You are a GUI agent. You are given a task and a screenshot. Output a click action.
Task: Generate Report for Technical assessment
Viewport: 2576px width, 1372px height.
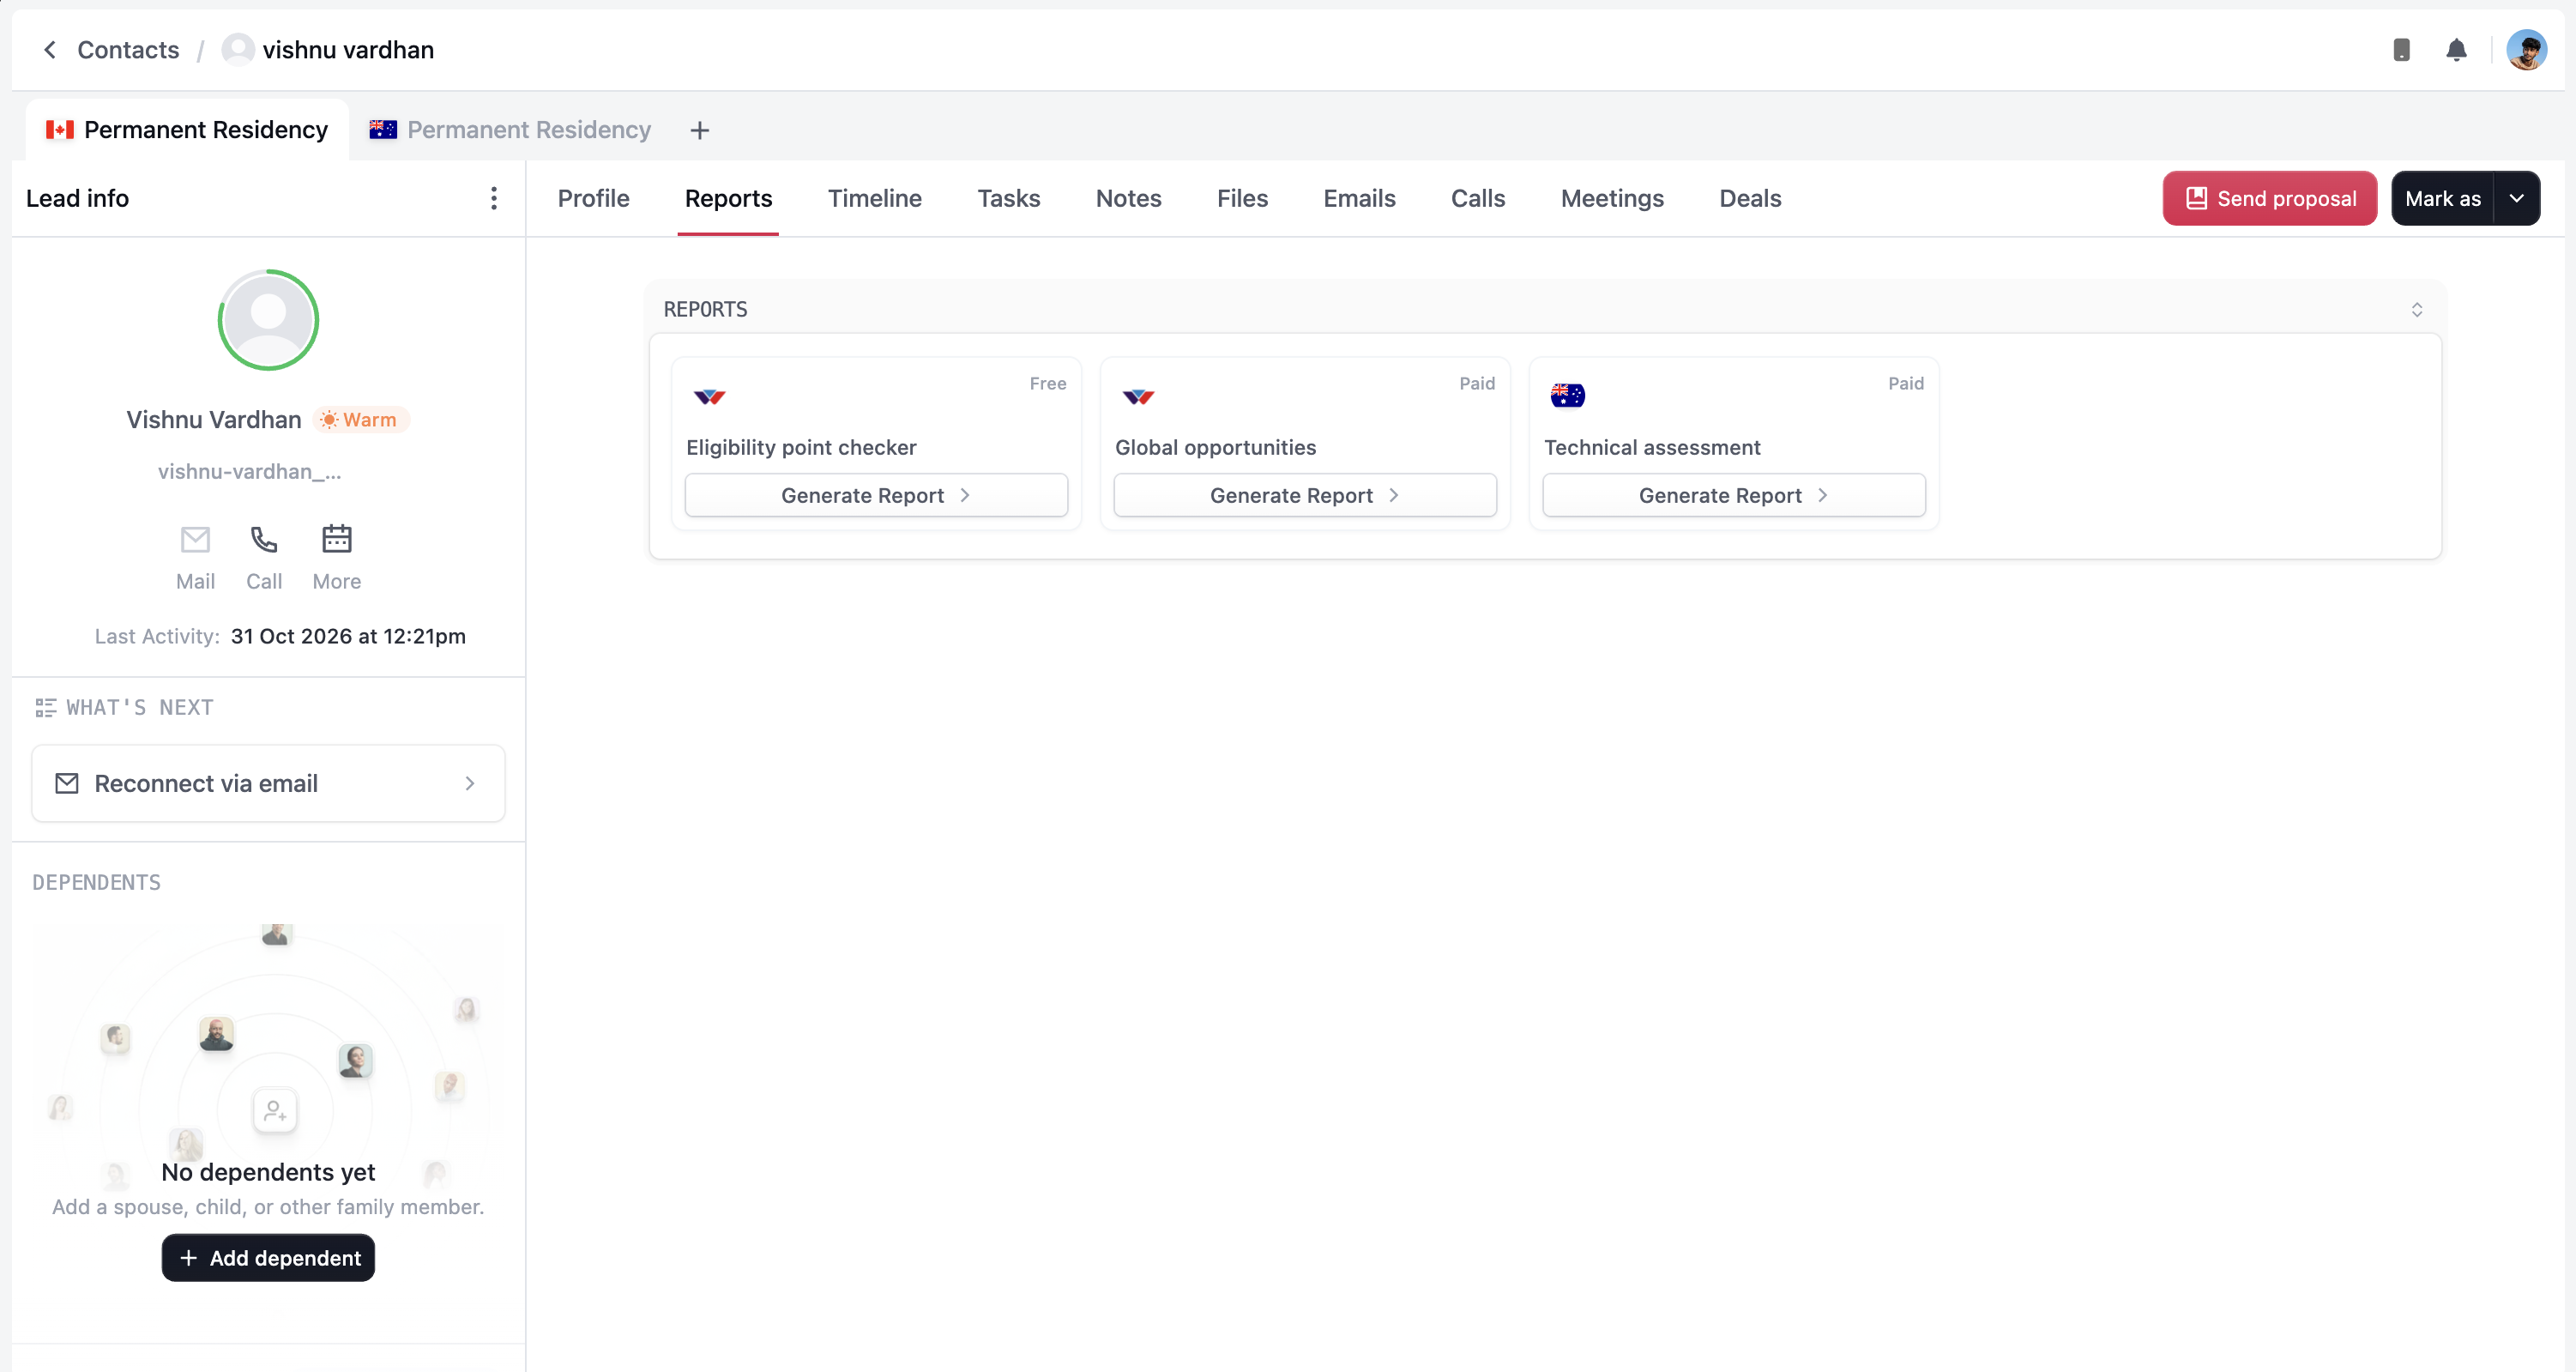(1734, 495)
